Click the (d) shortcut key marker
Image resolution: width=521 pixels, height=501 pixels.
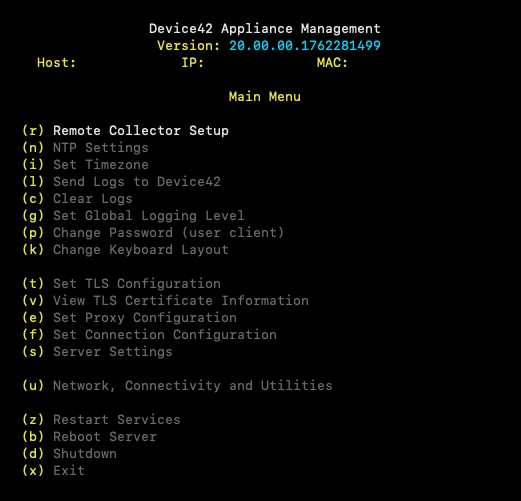coord(33,454)
